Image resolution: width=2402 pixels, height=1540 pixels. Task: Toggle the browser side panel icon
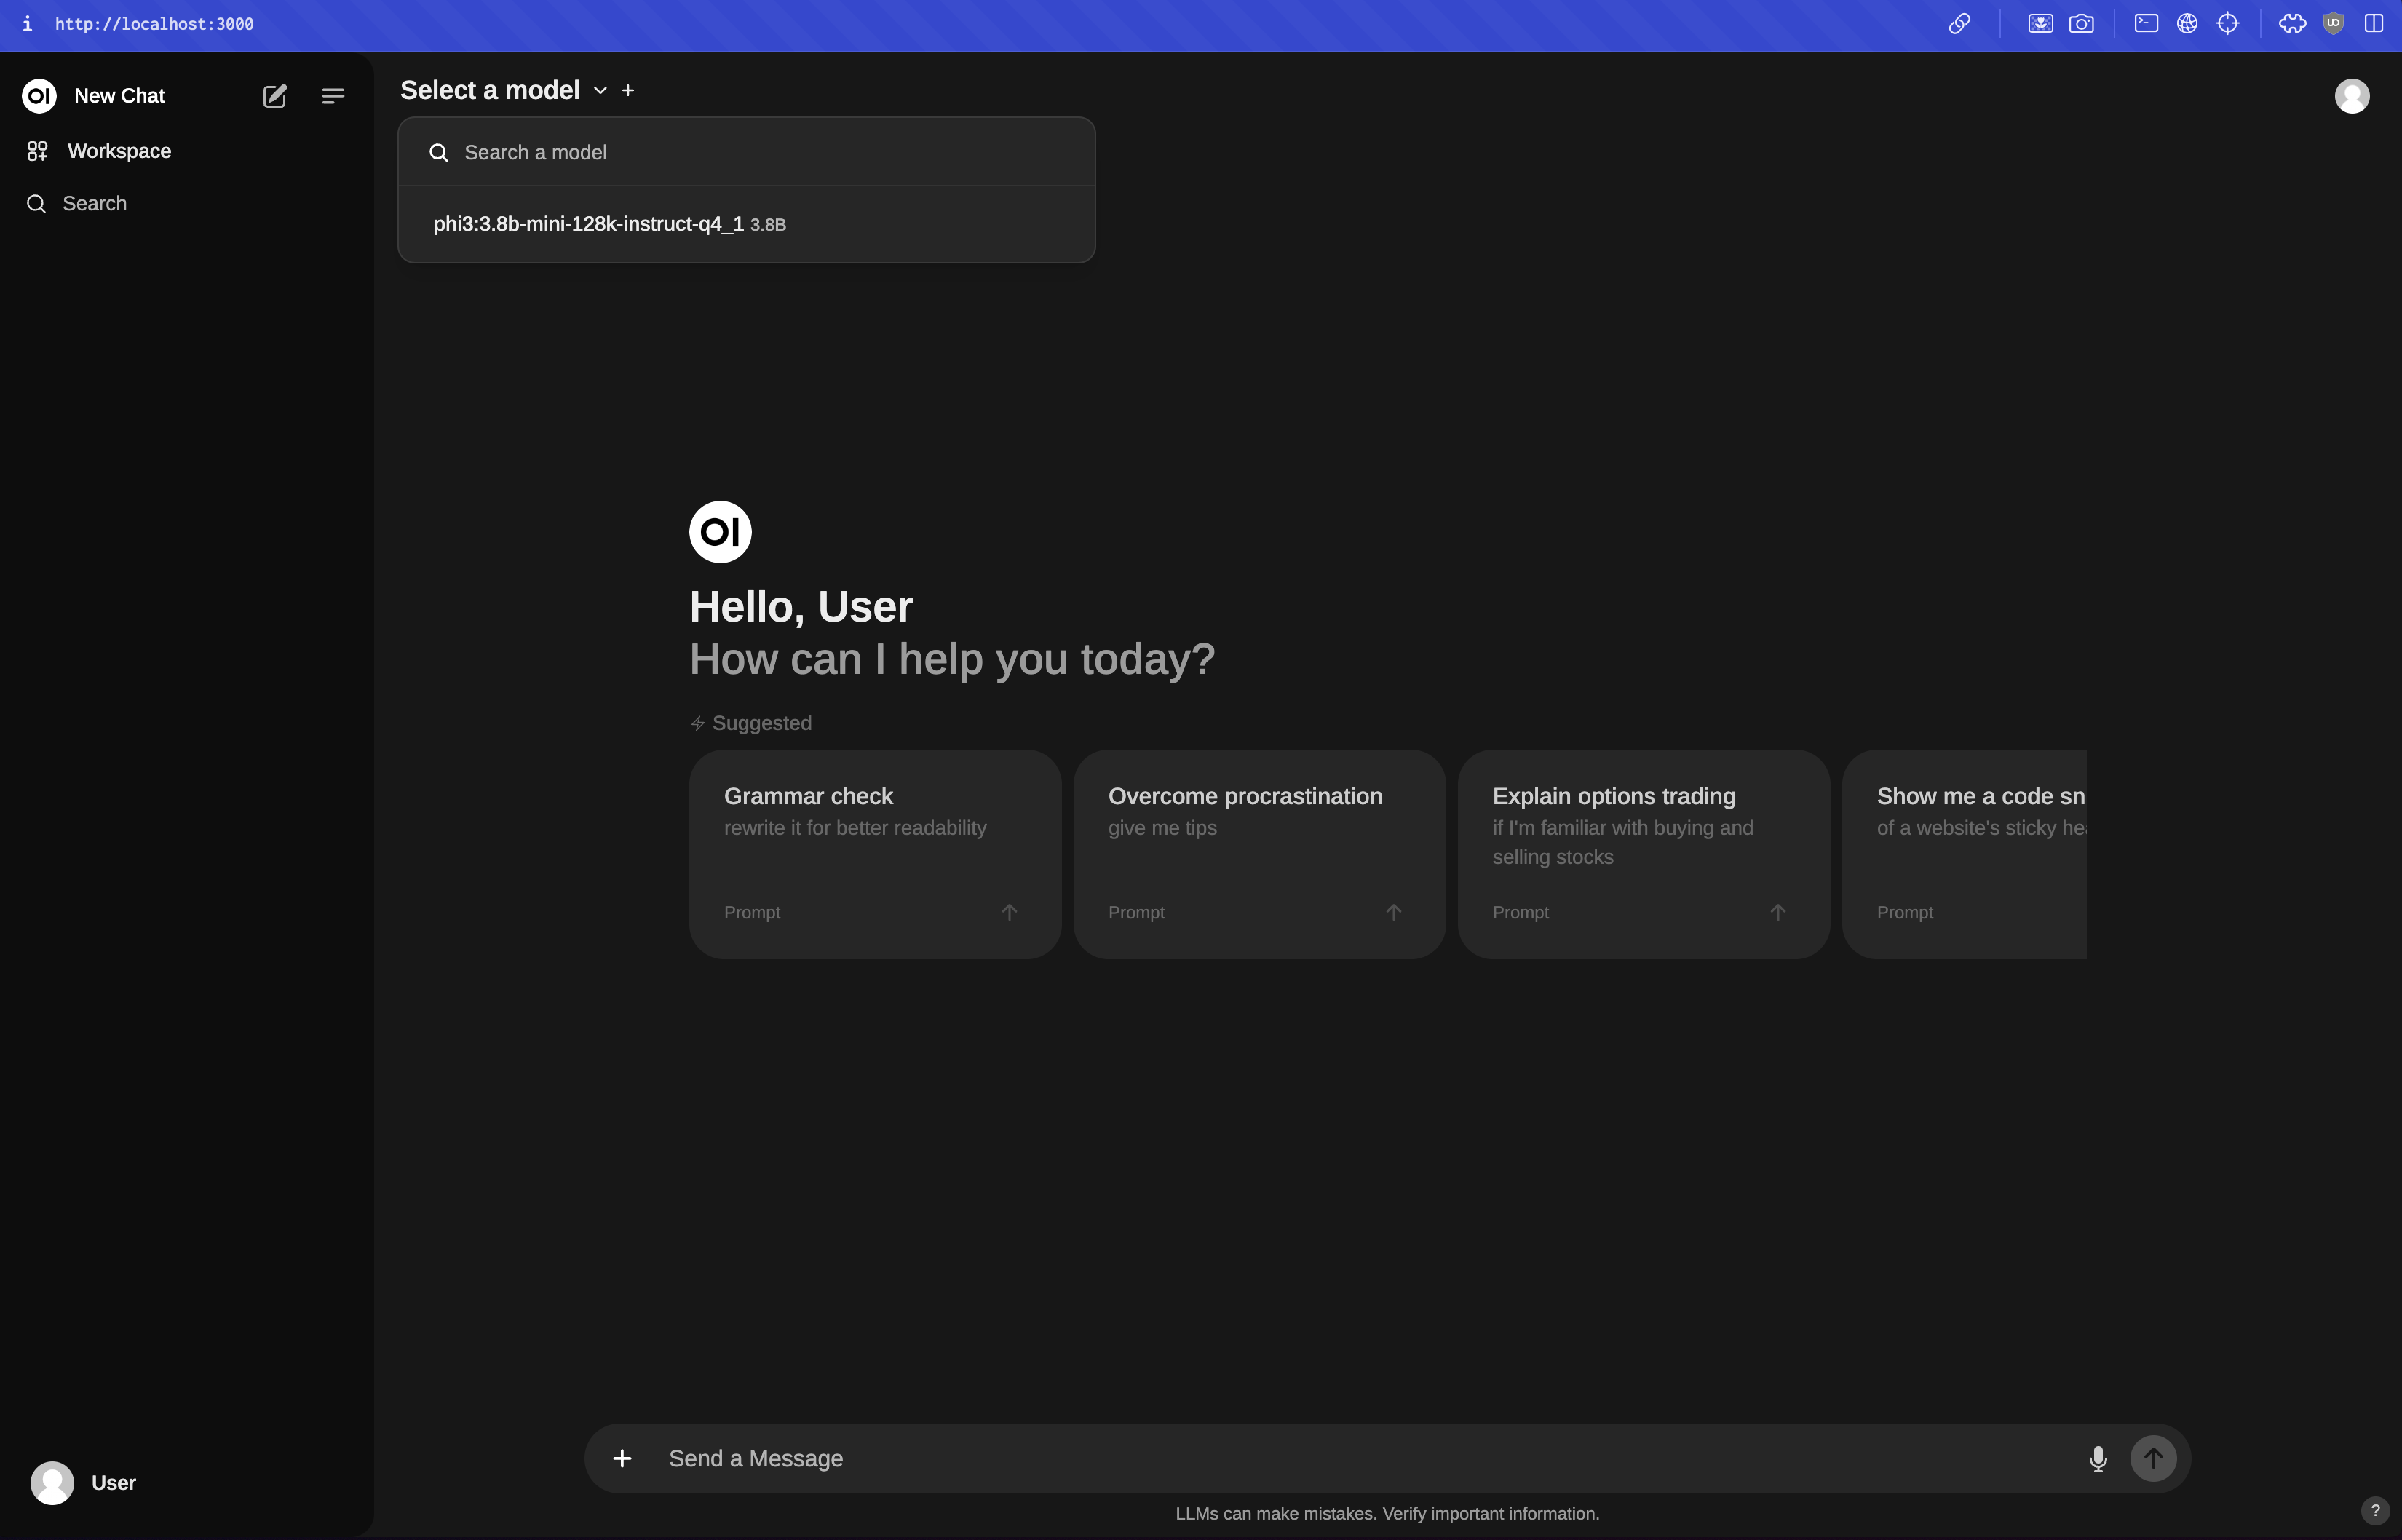[2373, 24]
